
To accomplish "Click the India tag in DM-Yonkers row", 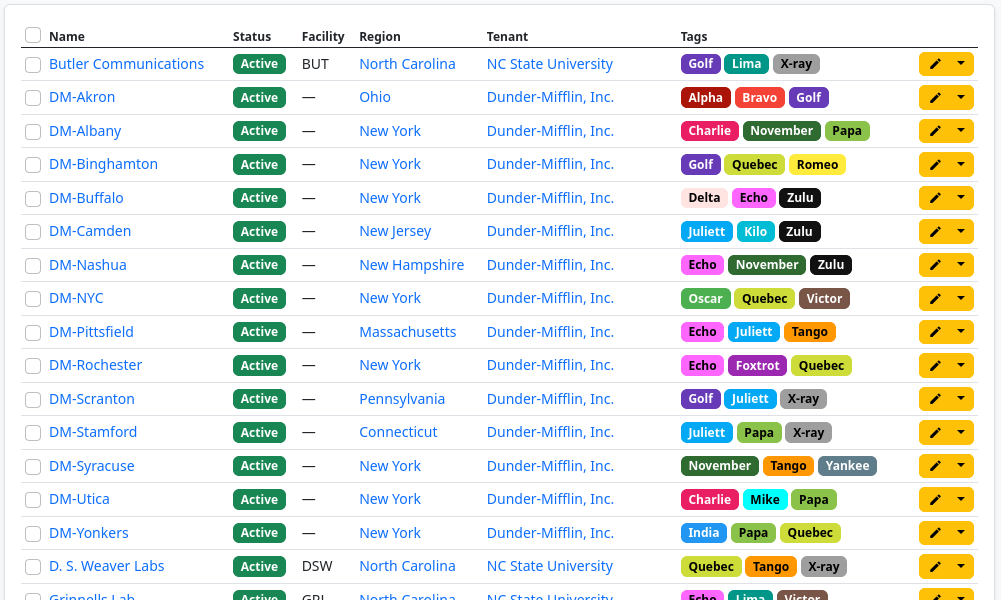I will point(704,533).
